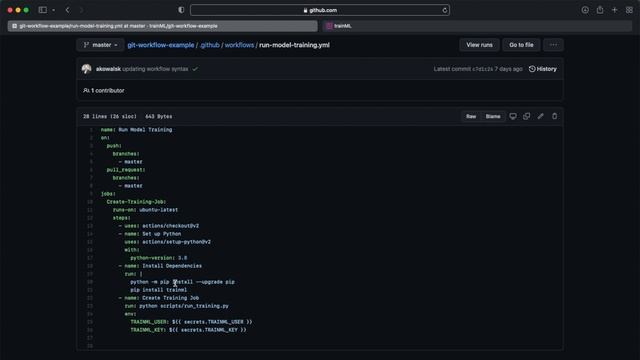Edit this file with pencil icon
Image resolution: width=640 pixels, height=360 pixels.
tap(540, 116)
